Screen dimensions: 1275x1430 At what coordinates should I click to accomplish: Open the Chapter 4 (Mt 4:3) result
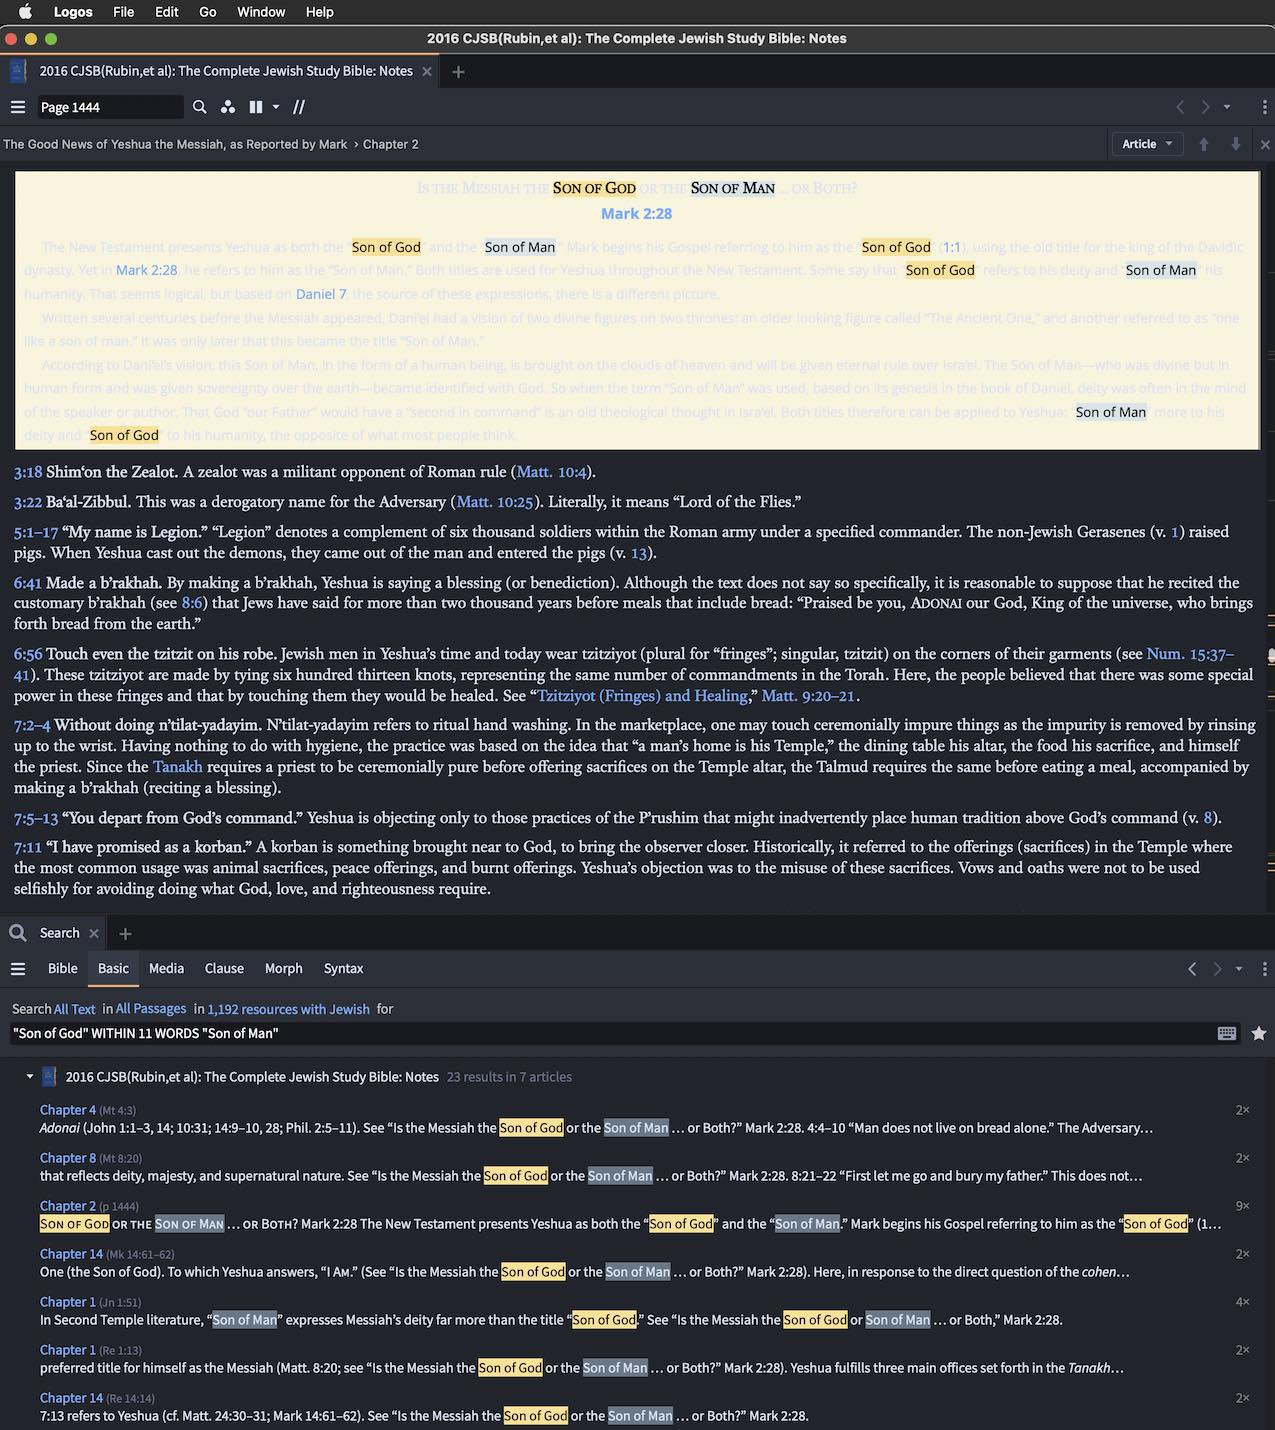point(68,1110)
